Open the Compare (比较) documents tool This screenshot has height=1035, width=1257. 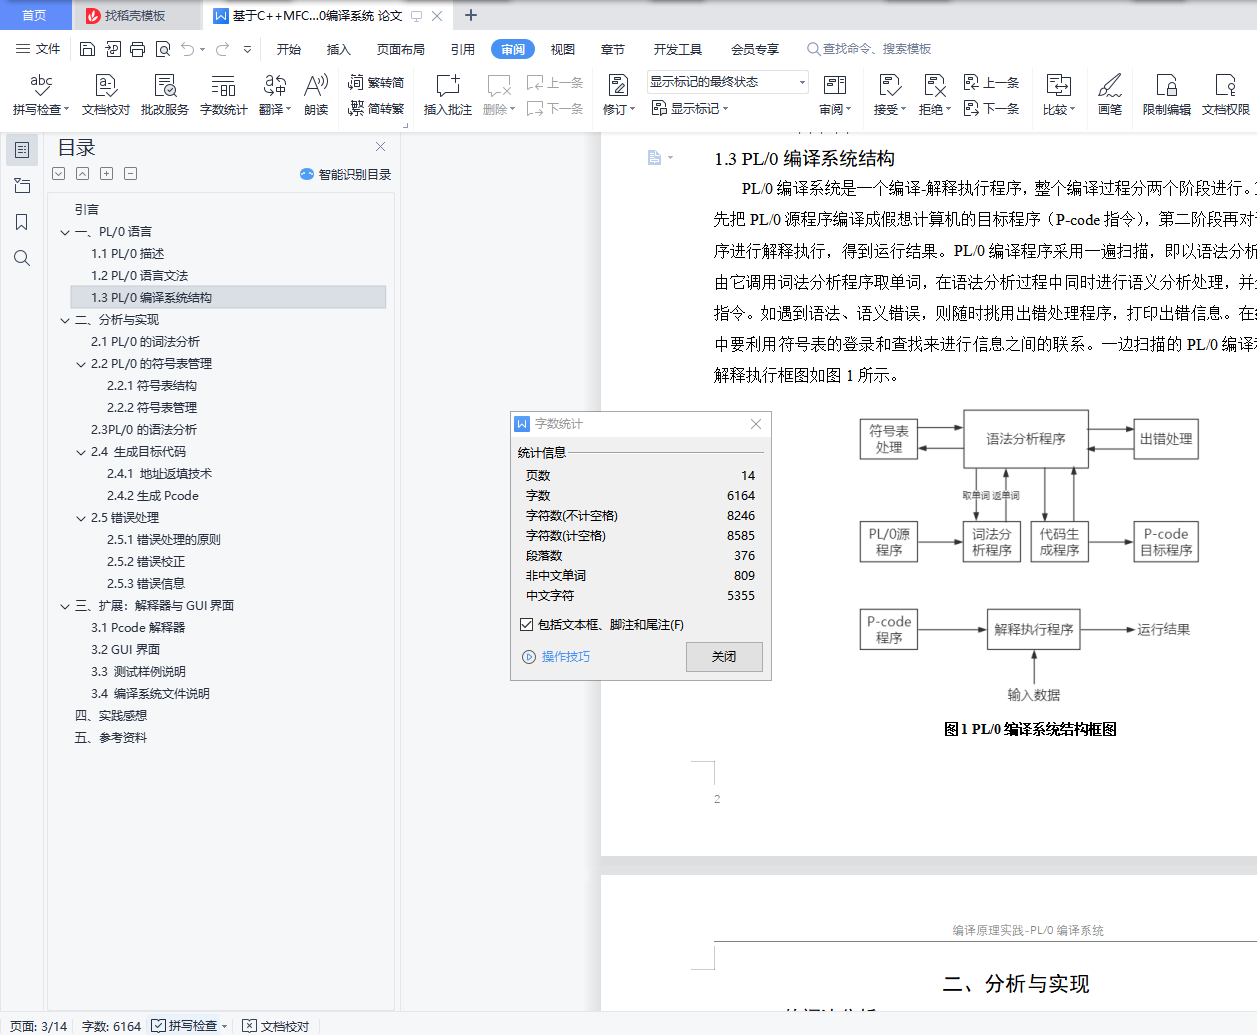(x=1059, y=95)
